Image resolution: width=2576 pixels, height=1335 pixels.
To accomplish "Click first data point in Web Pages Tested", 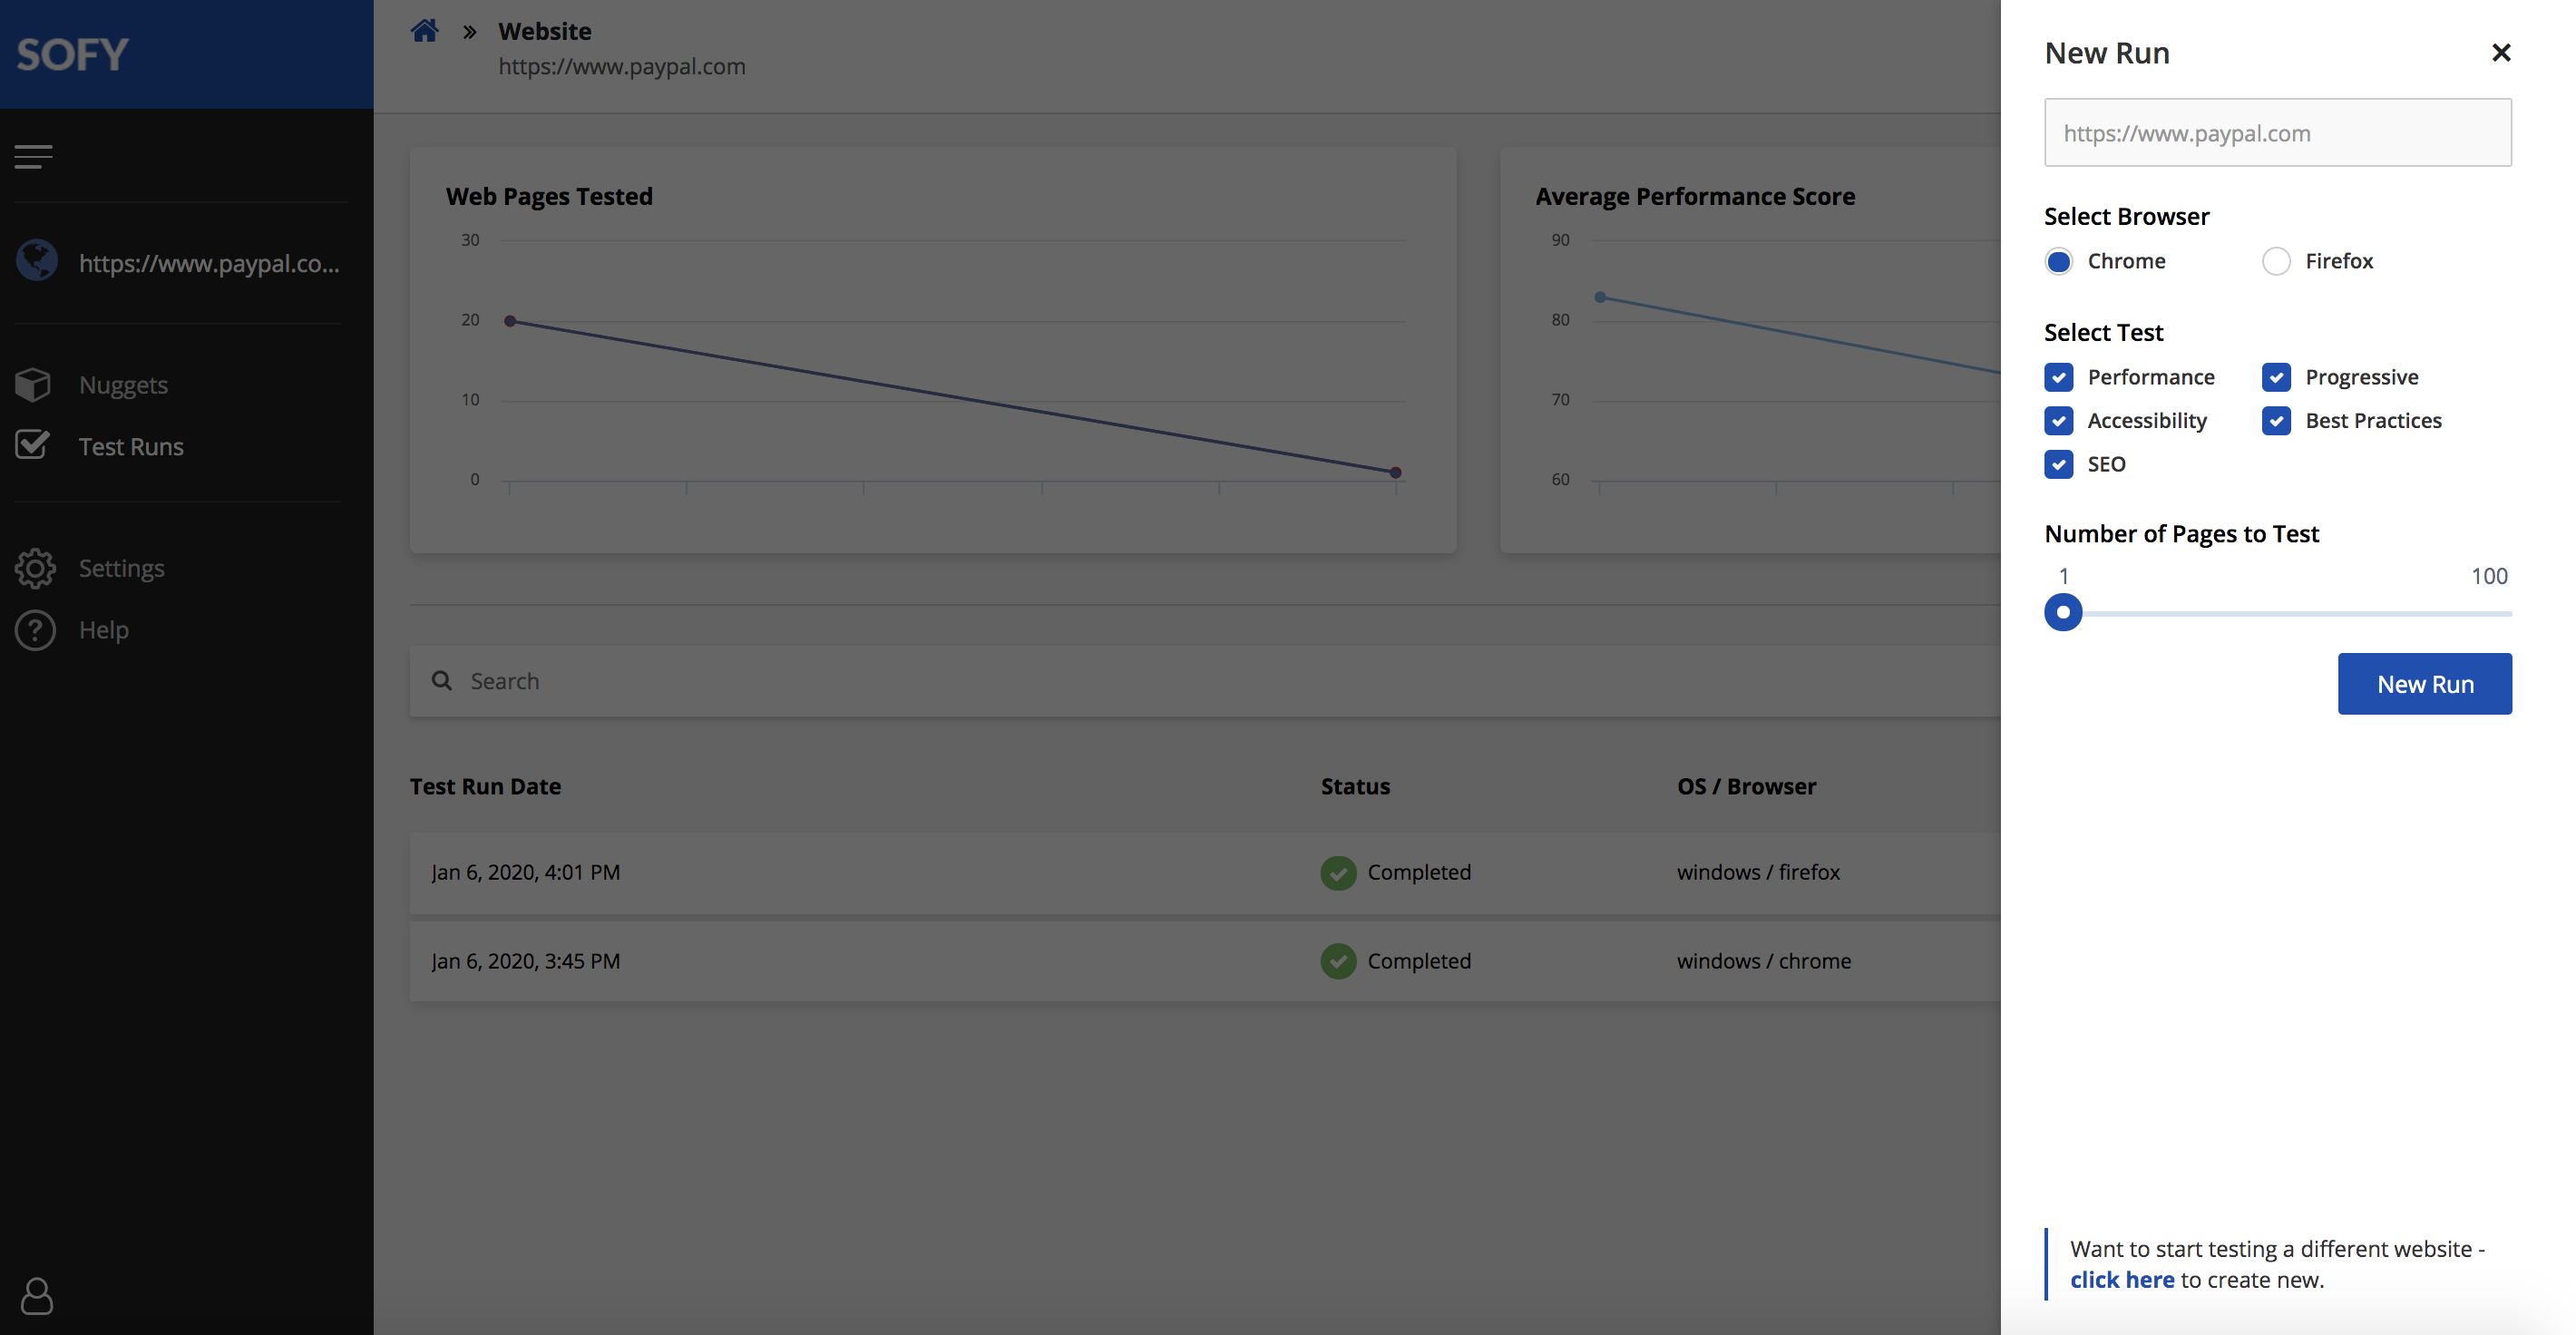I will (510, 321).
